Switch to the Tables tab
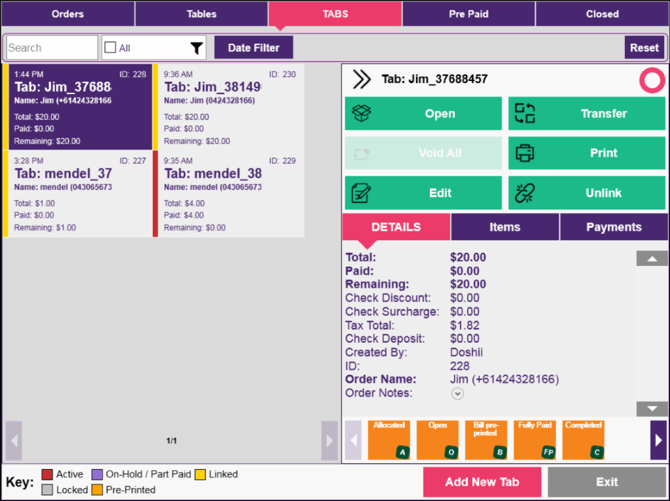670x501 pixels. pyautogui.click(x=201, y=14)
